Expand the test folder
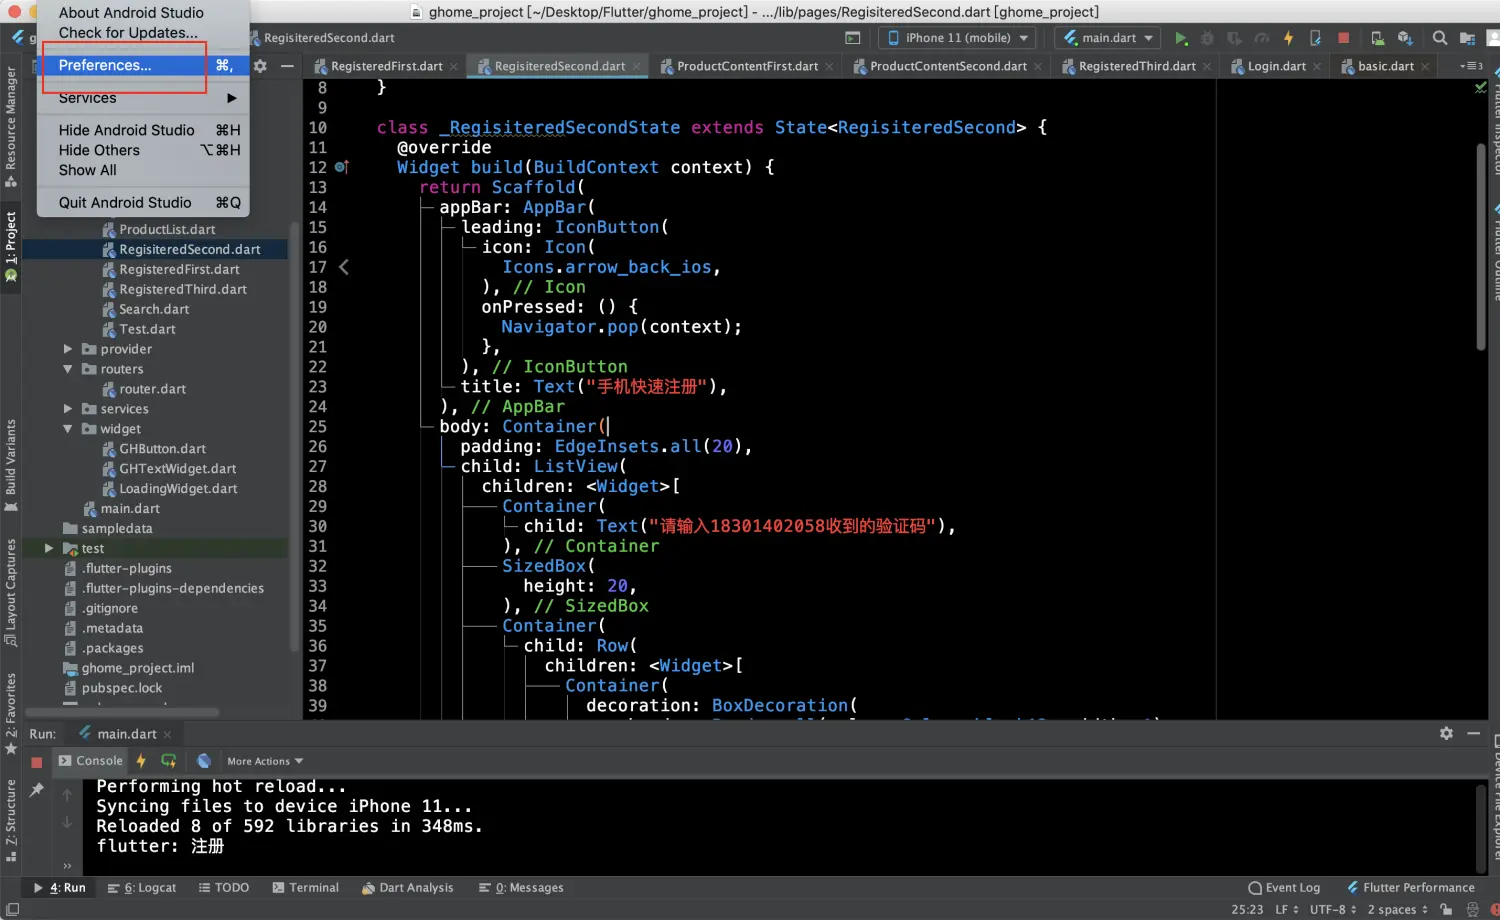 (49, 548)
